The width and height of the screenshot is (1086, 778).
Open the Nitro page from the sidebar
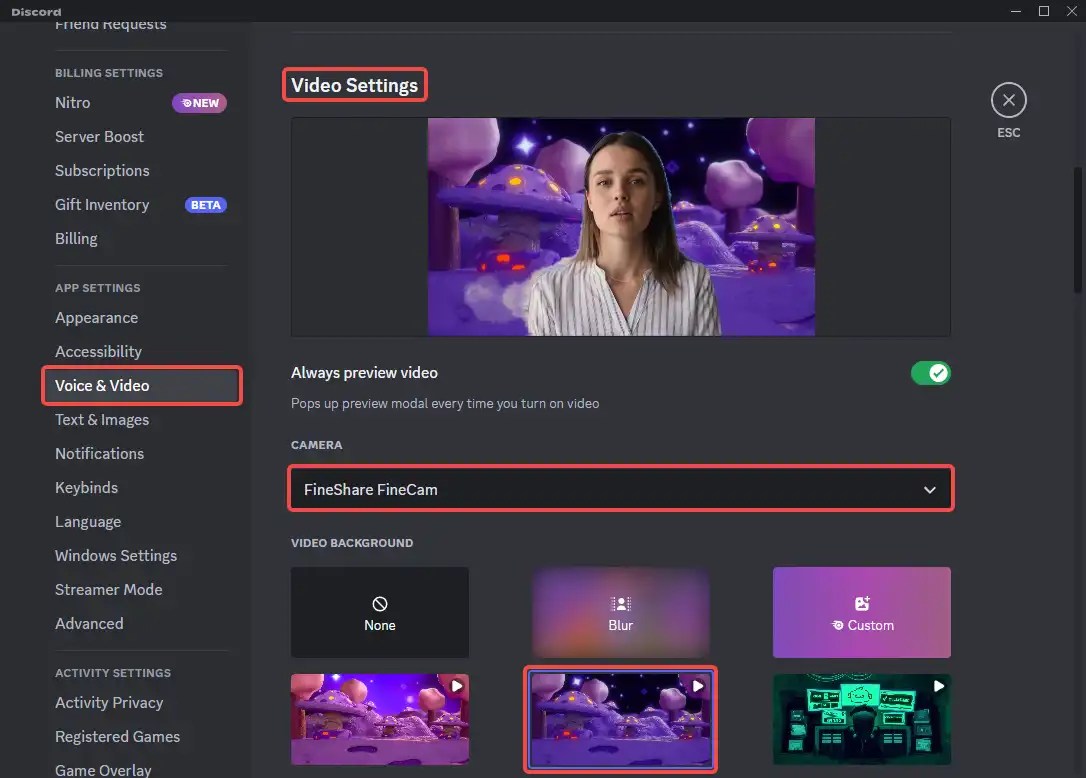(72, 102)
